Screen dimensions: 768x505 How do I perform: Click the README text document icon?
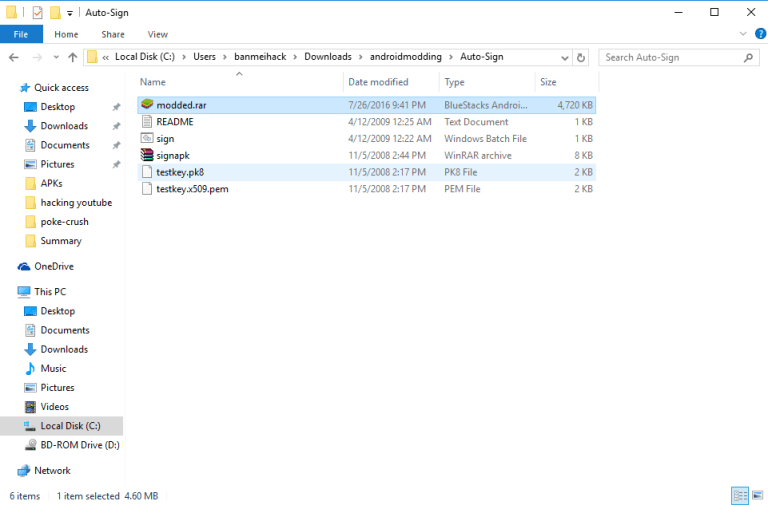pyautogui.click(x=147, y=121)
